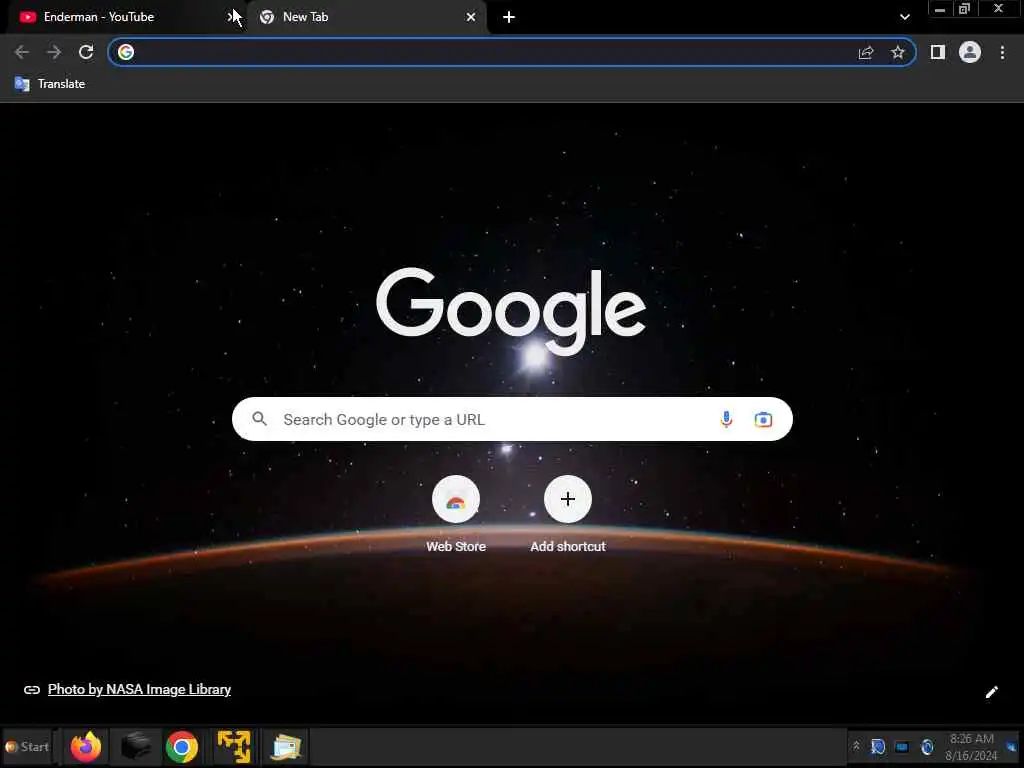This screenshot has height=768, width=1024.
Task: Click the show desktop icon in the taskbar corner
Action: (x=1012, y=746)
